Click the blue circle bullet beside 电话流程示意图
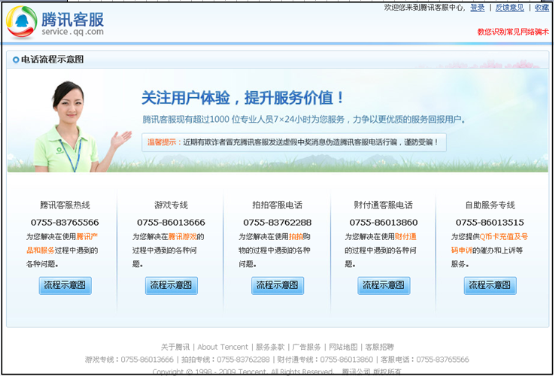 click(16, 60)
